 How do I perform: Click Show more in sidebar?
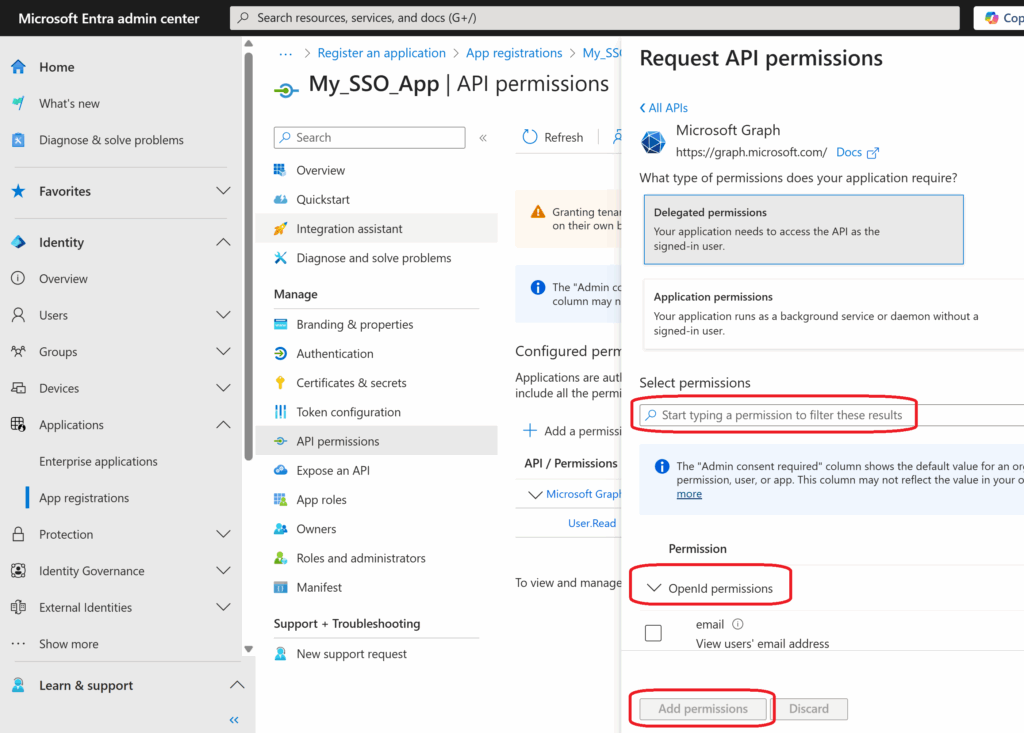[x=69, y=644]
